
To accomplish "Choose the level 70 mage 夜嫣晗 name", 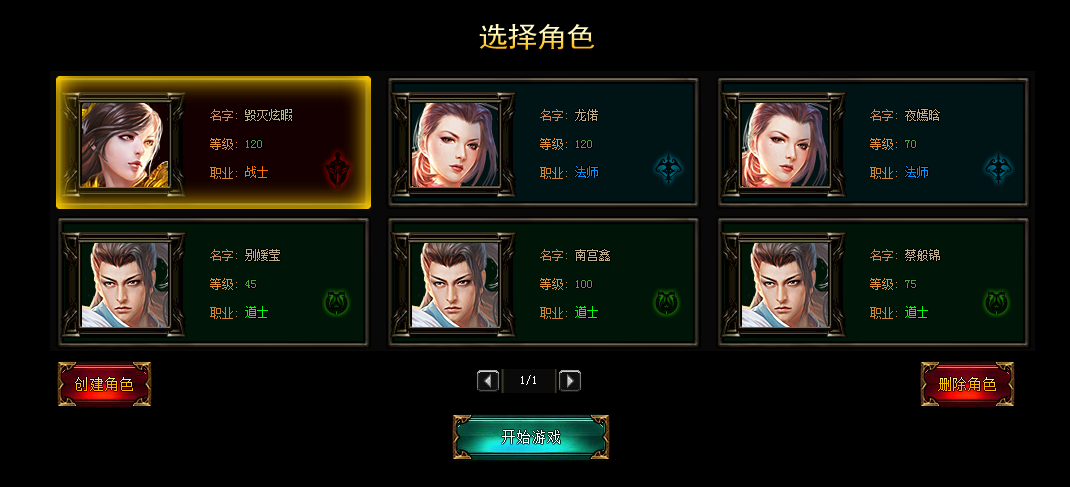I will [x=923, y=116].
